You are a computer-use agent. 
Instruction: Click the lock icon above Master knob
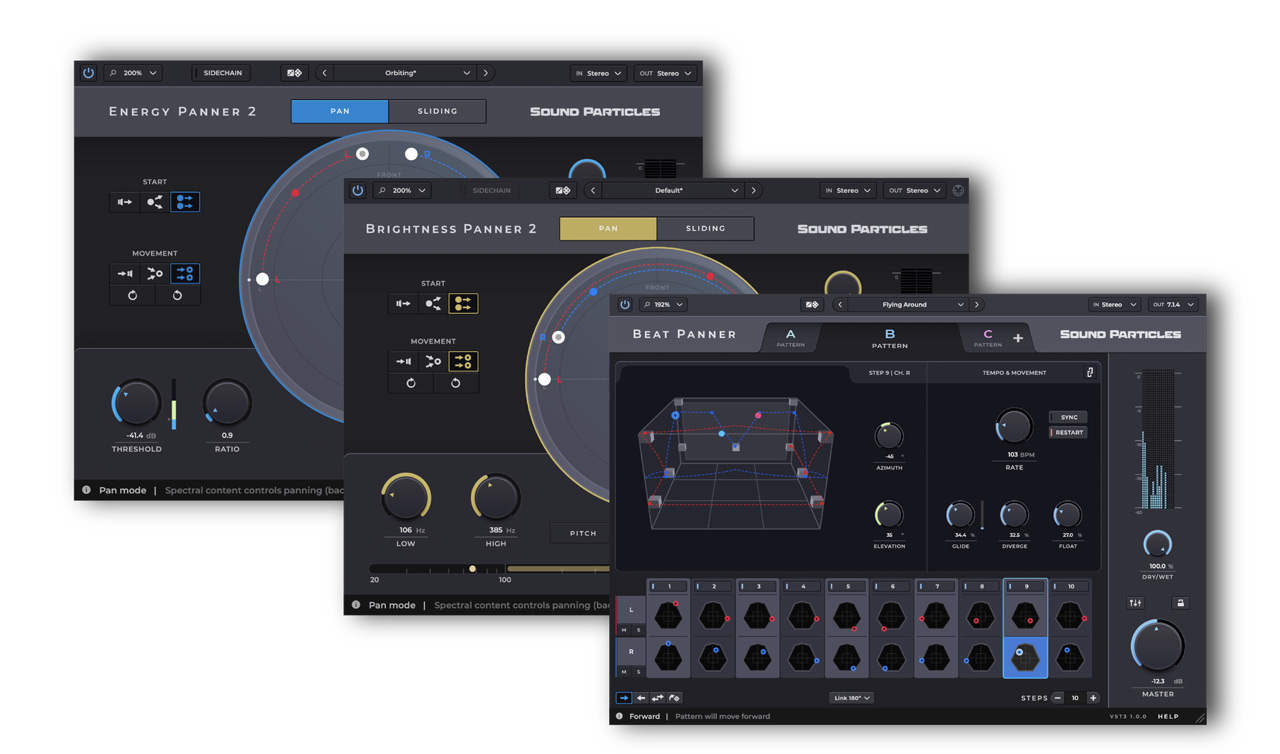click(x=1180, y=603)
